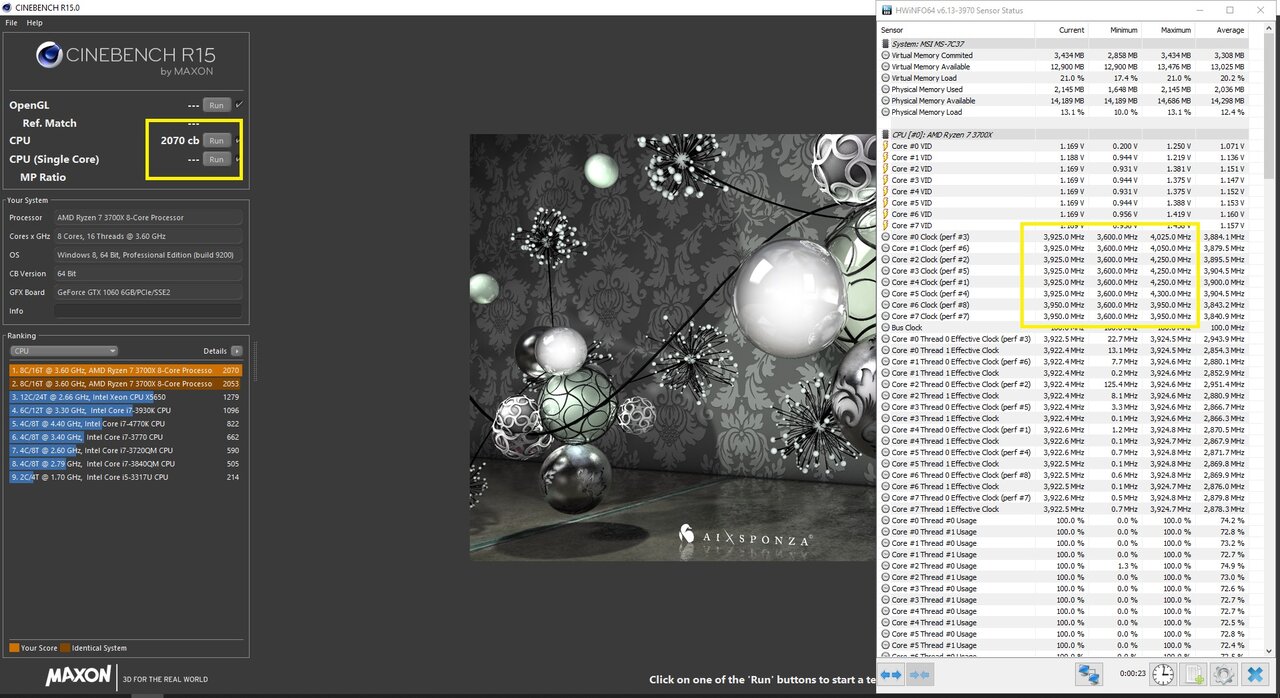Click the 2070 cb CPU score

click(x=179, y=140)
